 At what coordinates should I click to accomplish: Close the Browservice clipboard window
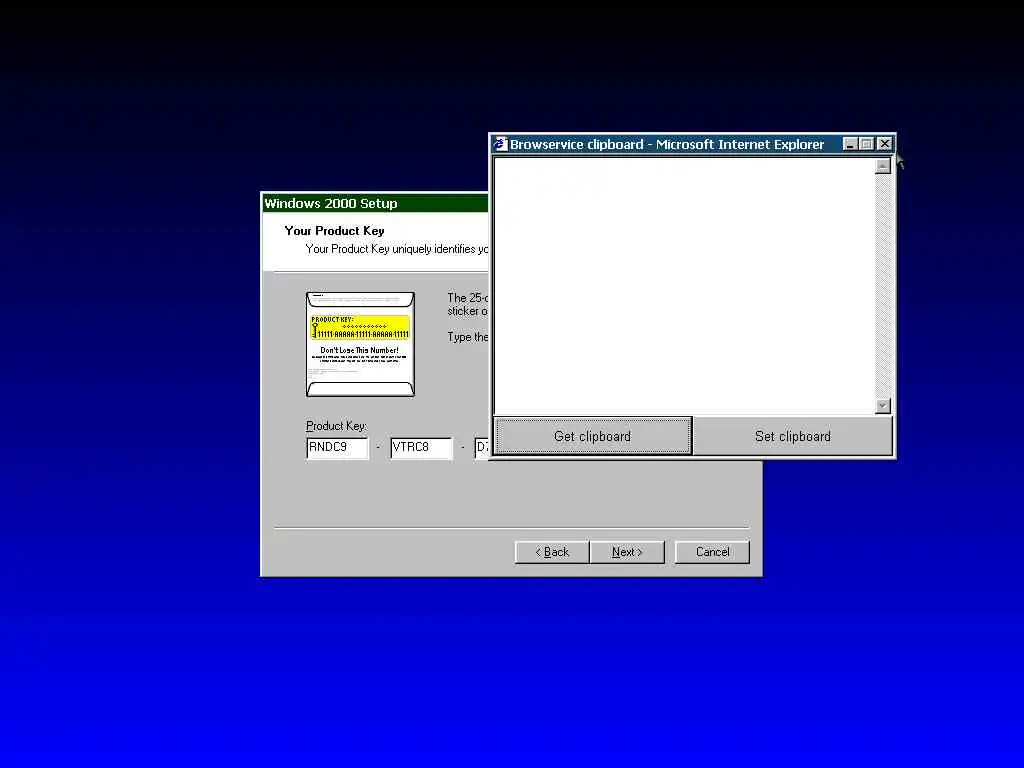click(884, 144)
